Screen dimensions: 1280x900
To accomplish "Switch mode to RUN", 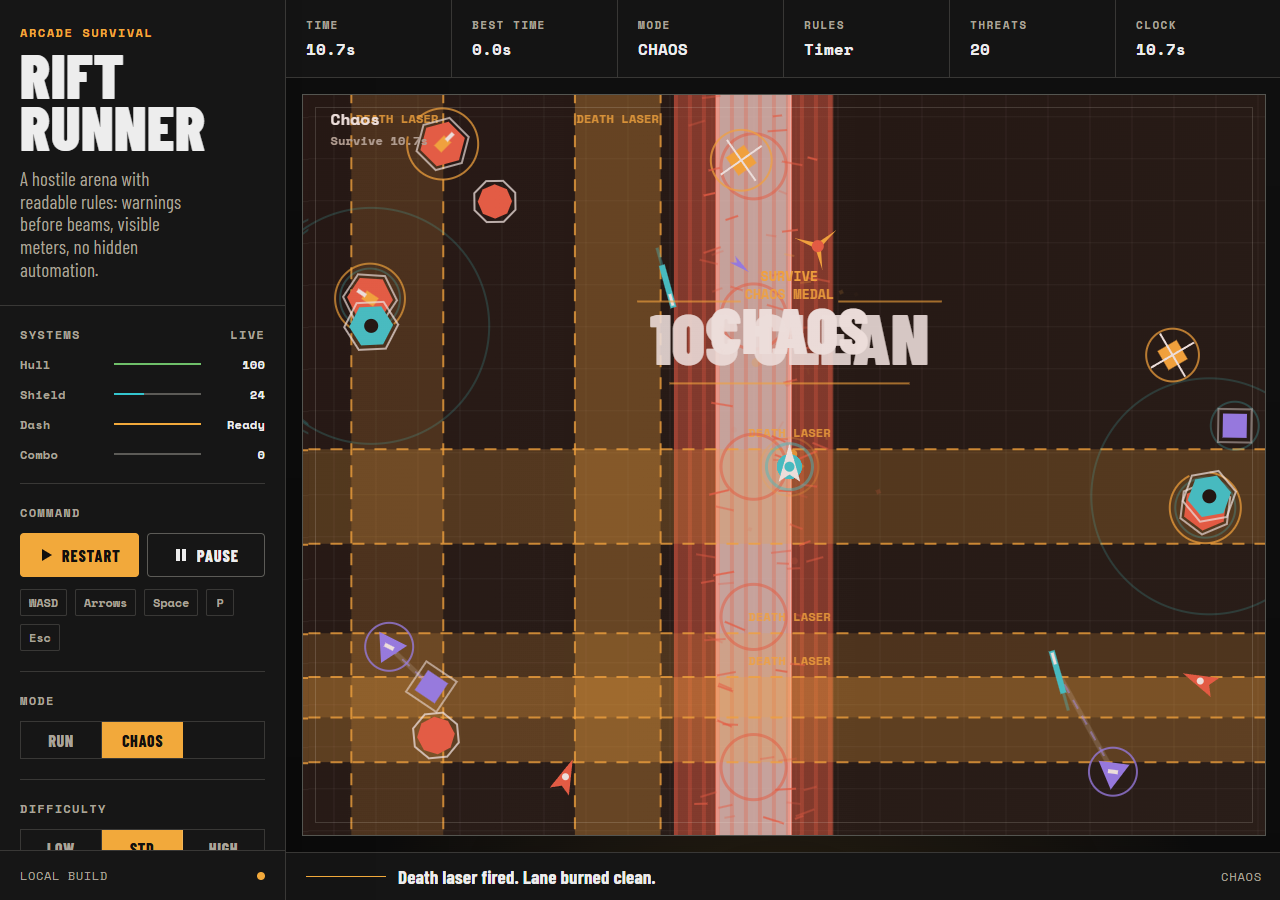I will click(61, 740).
